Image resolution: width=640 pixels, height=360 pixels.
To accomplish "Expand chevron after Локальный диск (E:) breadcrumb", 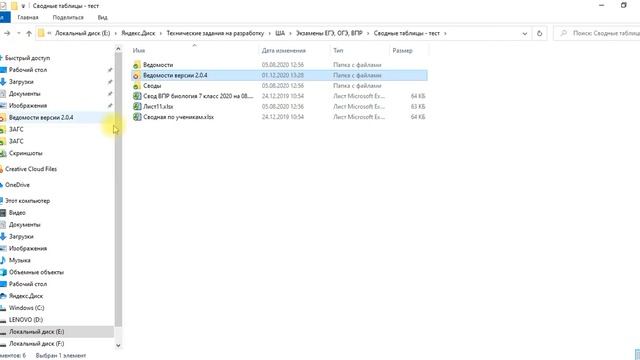I will (116, 33).
